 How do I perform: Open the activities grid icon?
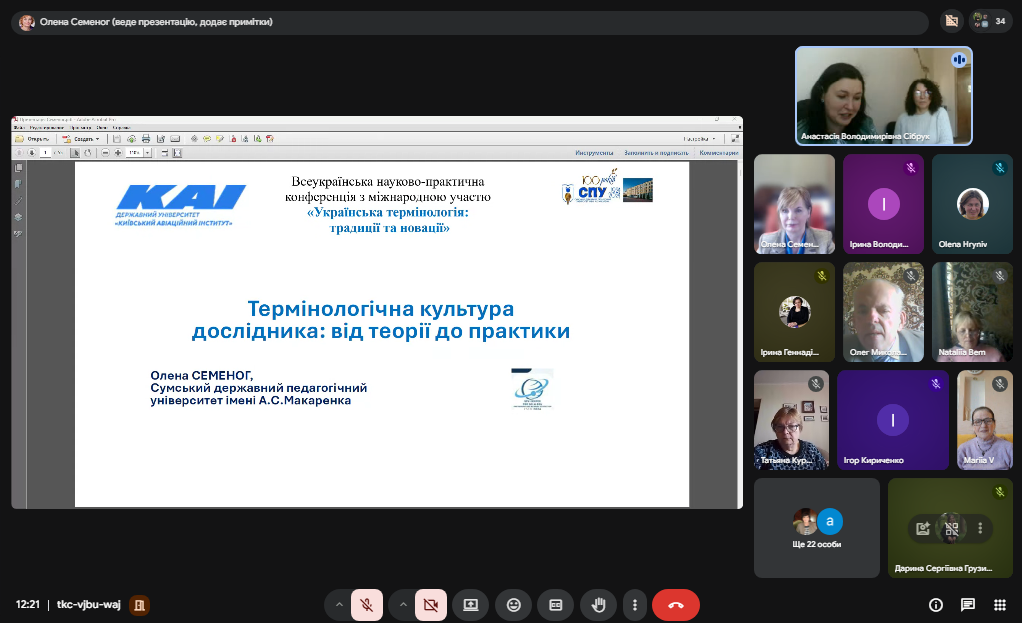pos(999,605)
